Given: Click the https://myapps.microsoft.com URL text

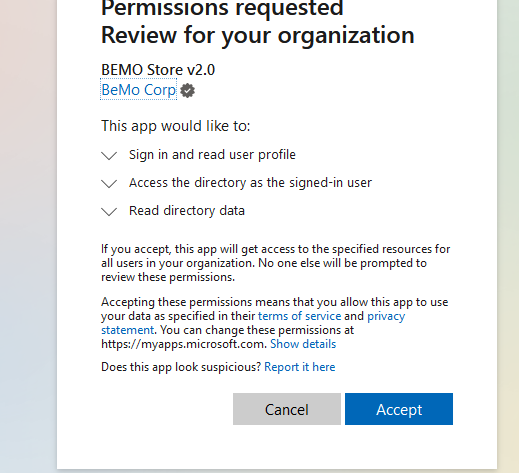Looking at the screenshot, I should [183, 344].
